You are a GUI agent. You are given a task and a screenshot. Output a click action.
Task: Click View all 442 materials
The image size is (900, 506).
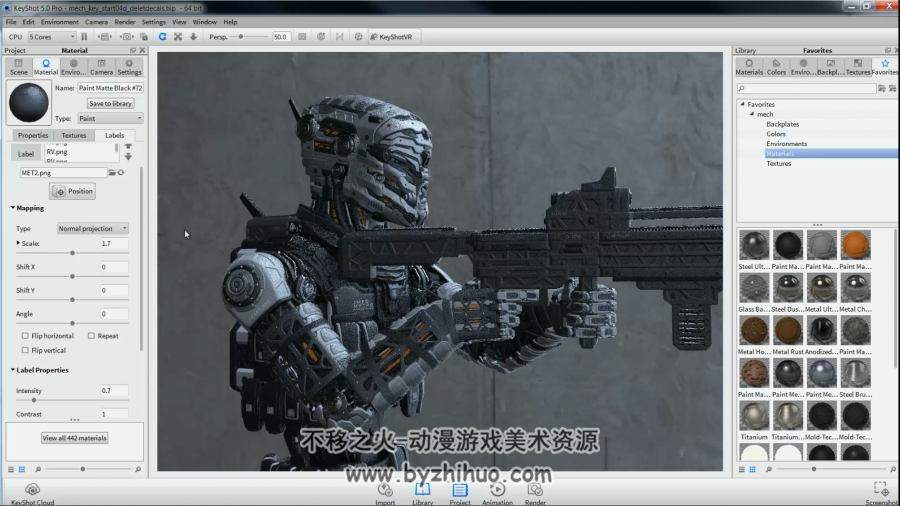tap(74, 438)
